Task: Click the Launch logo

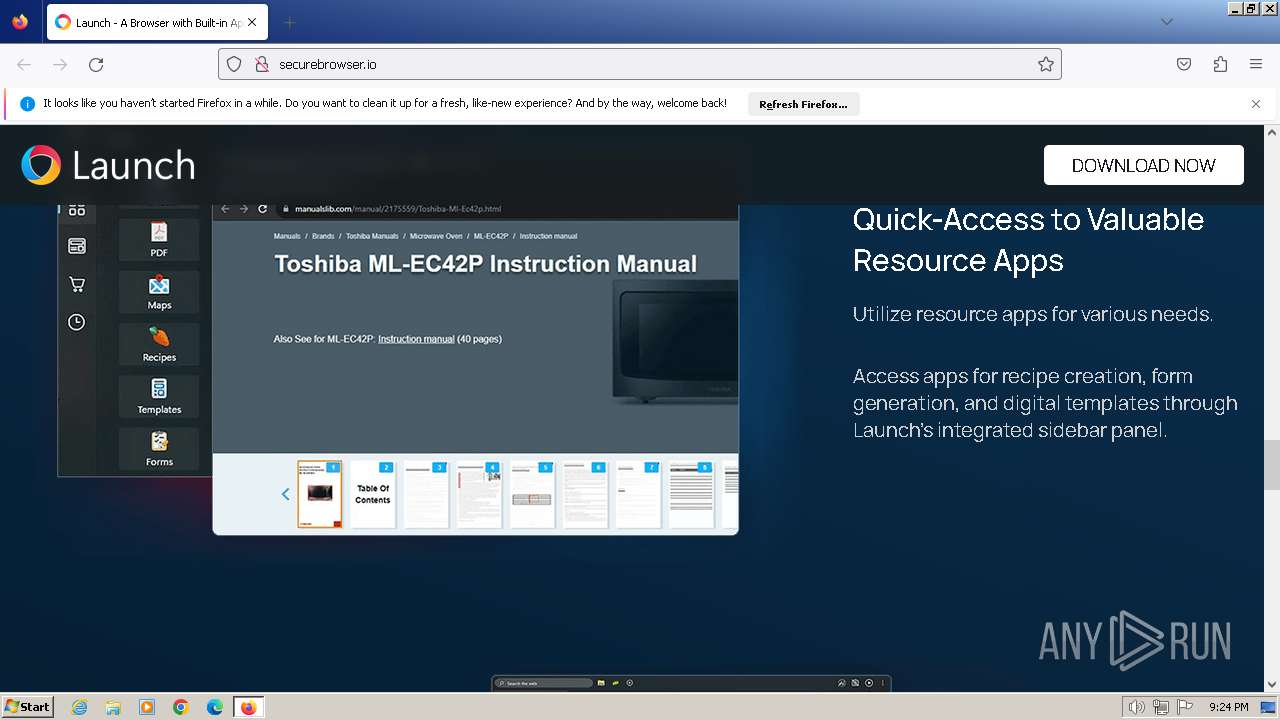Action: point(108,165)
